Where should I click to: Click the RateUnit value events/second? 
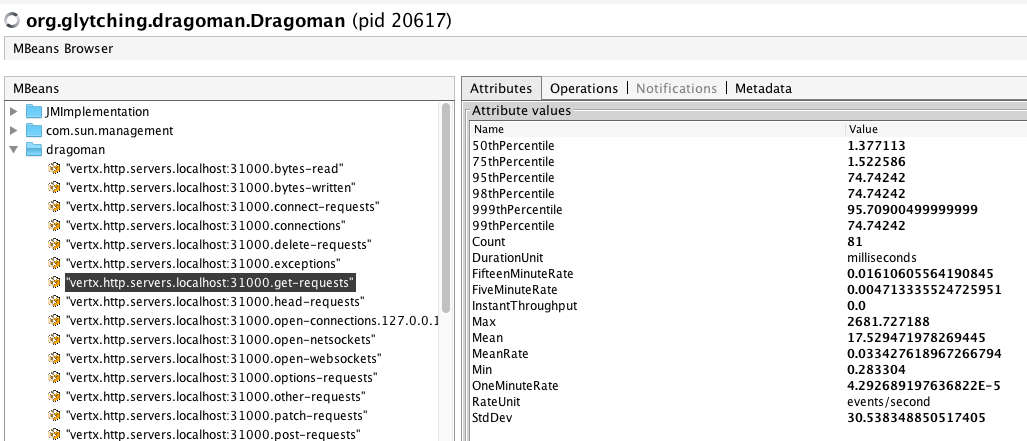[888, 402]
